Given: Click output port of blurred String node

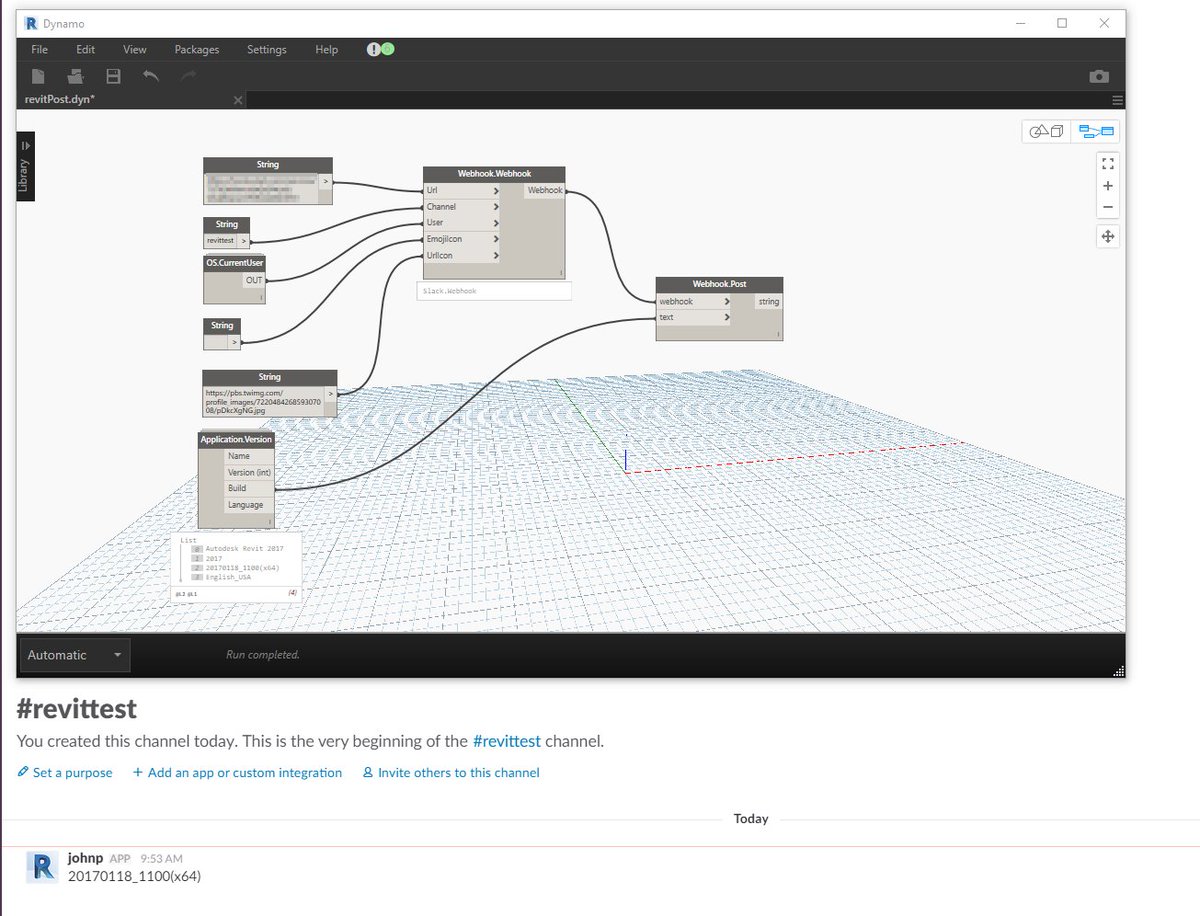Looking at the screenshot, I should (325, 182).
